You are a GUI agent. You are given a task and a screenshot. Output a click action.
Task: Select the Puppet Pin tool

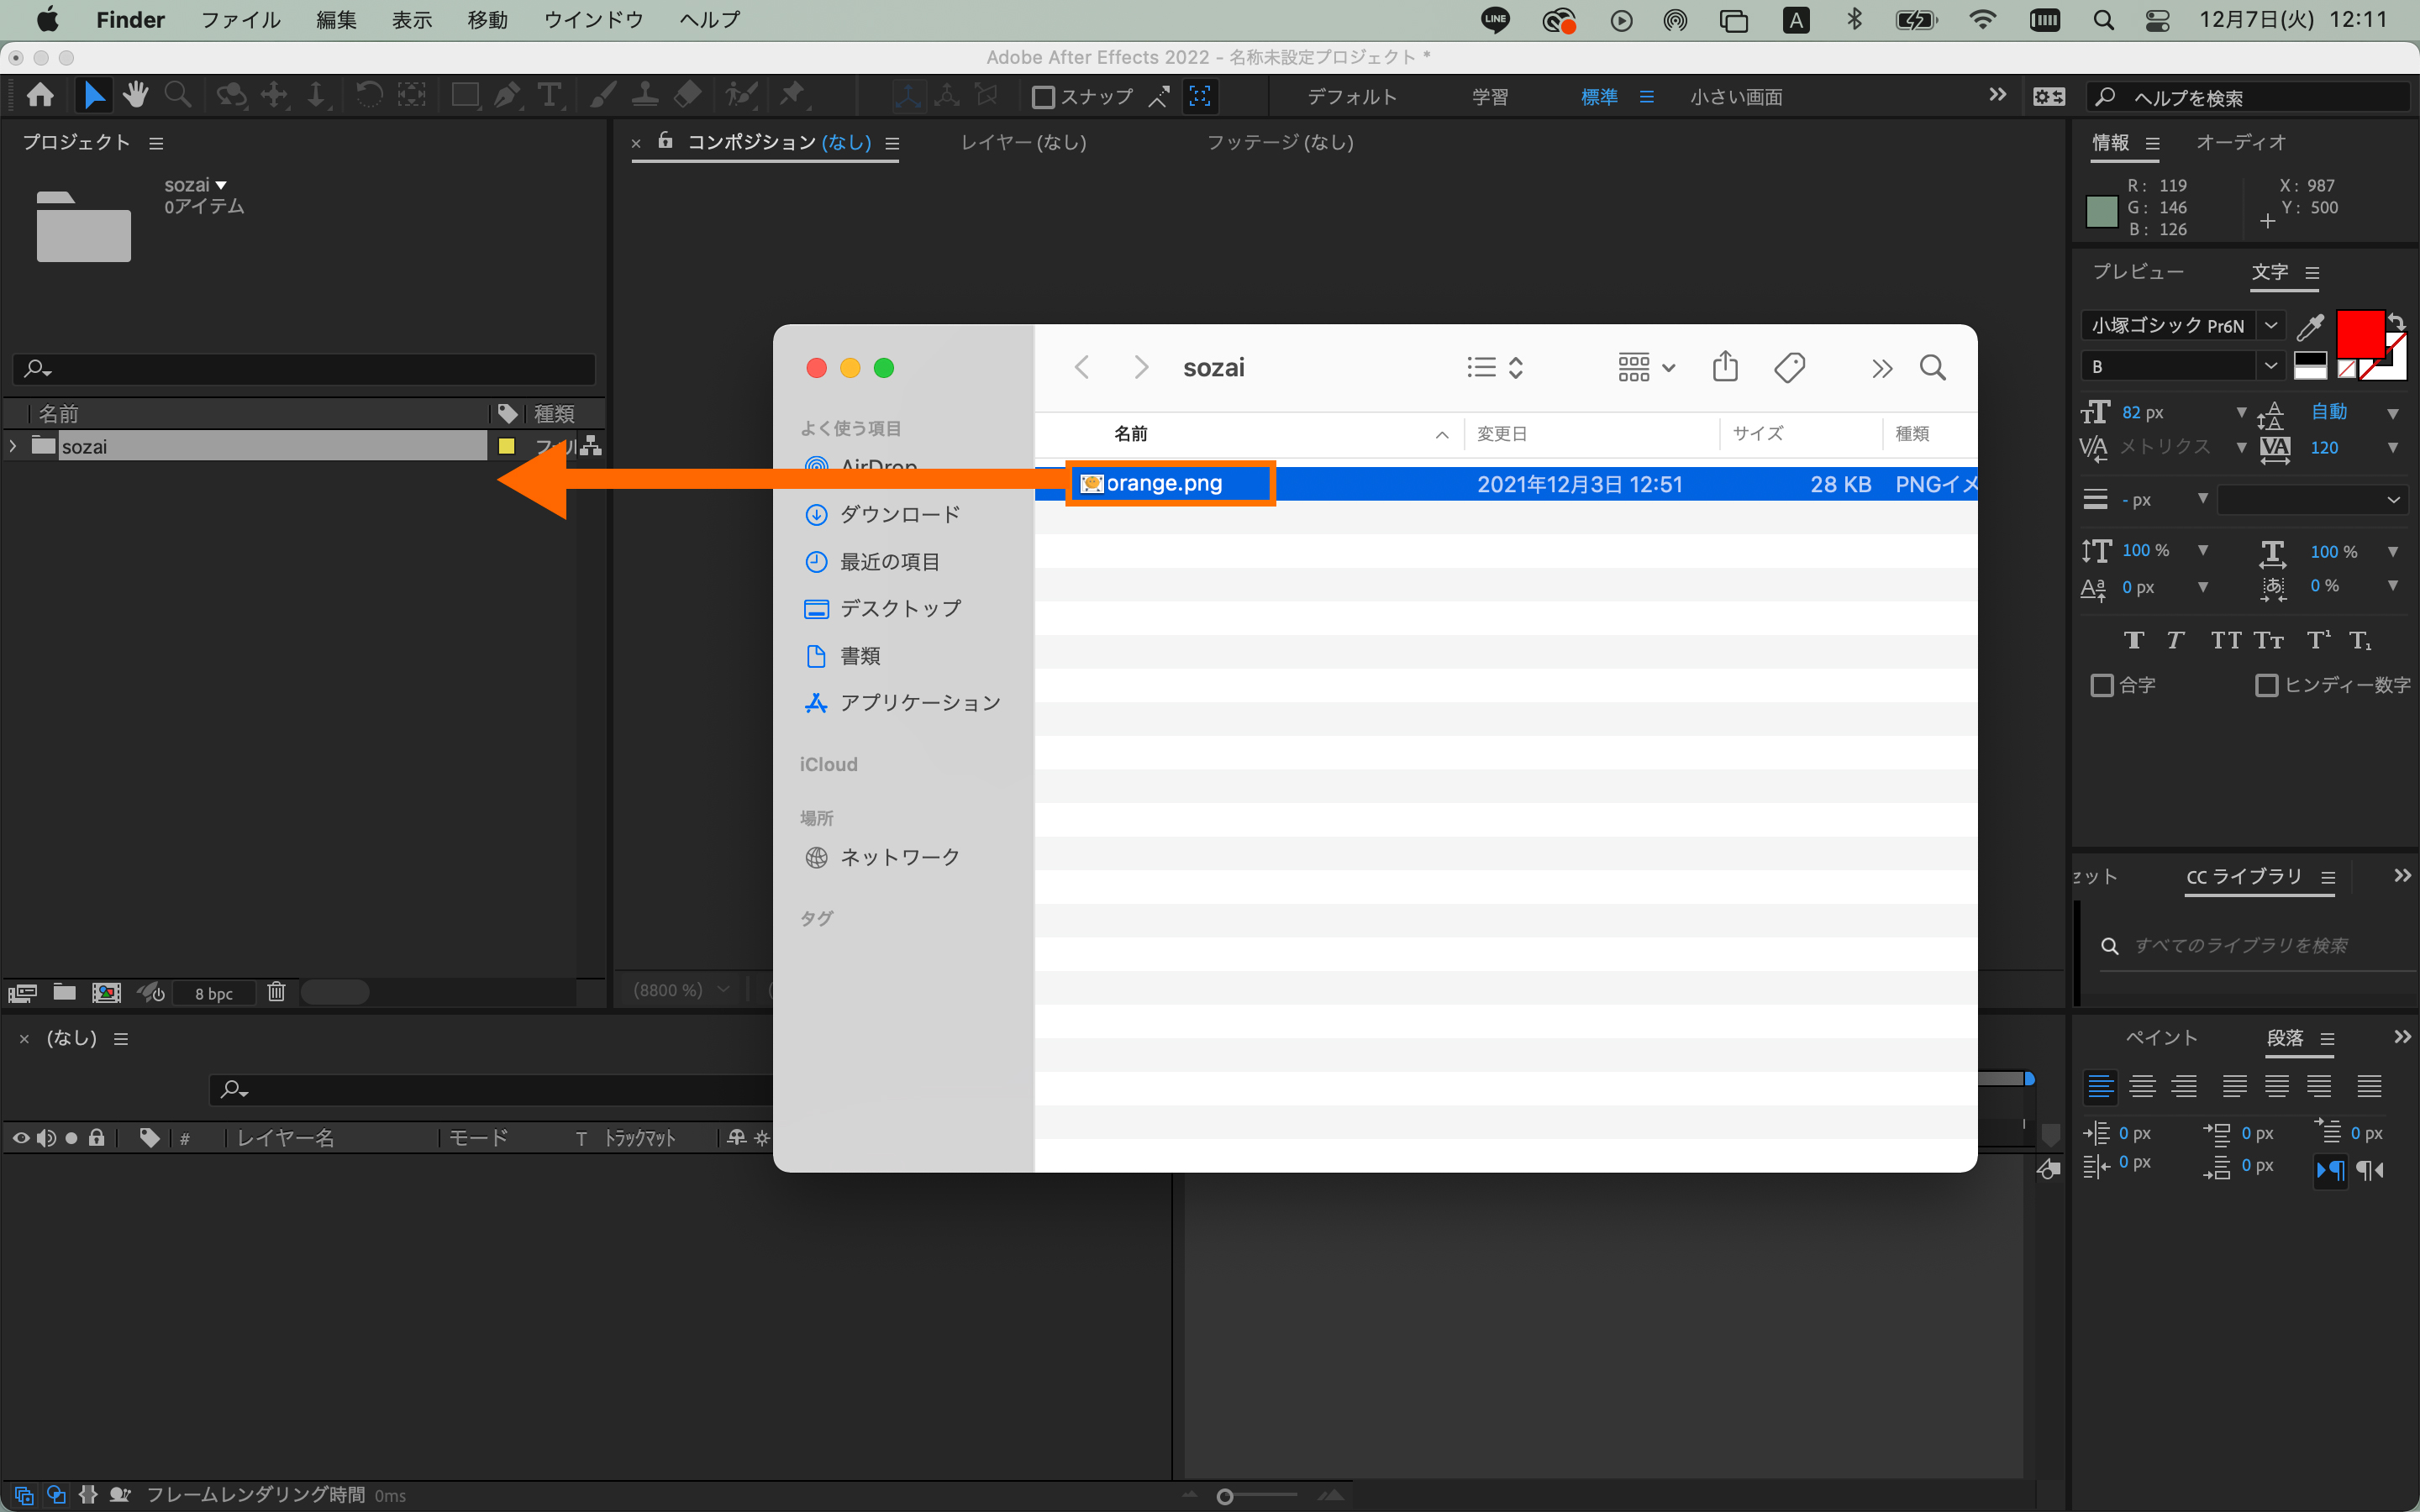click(x=792, y=96)
